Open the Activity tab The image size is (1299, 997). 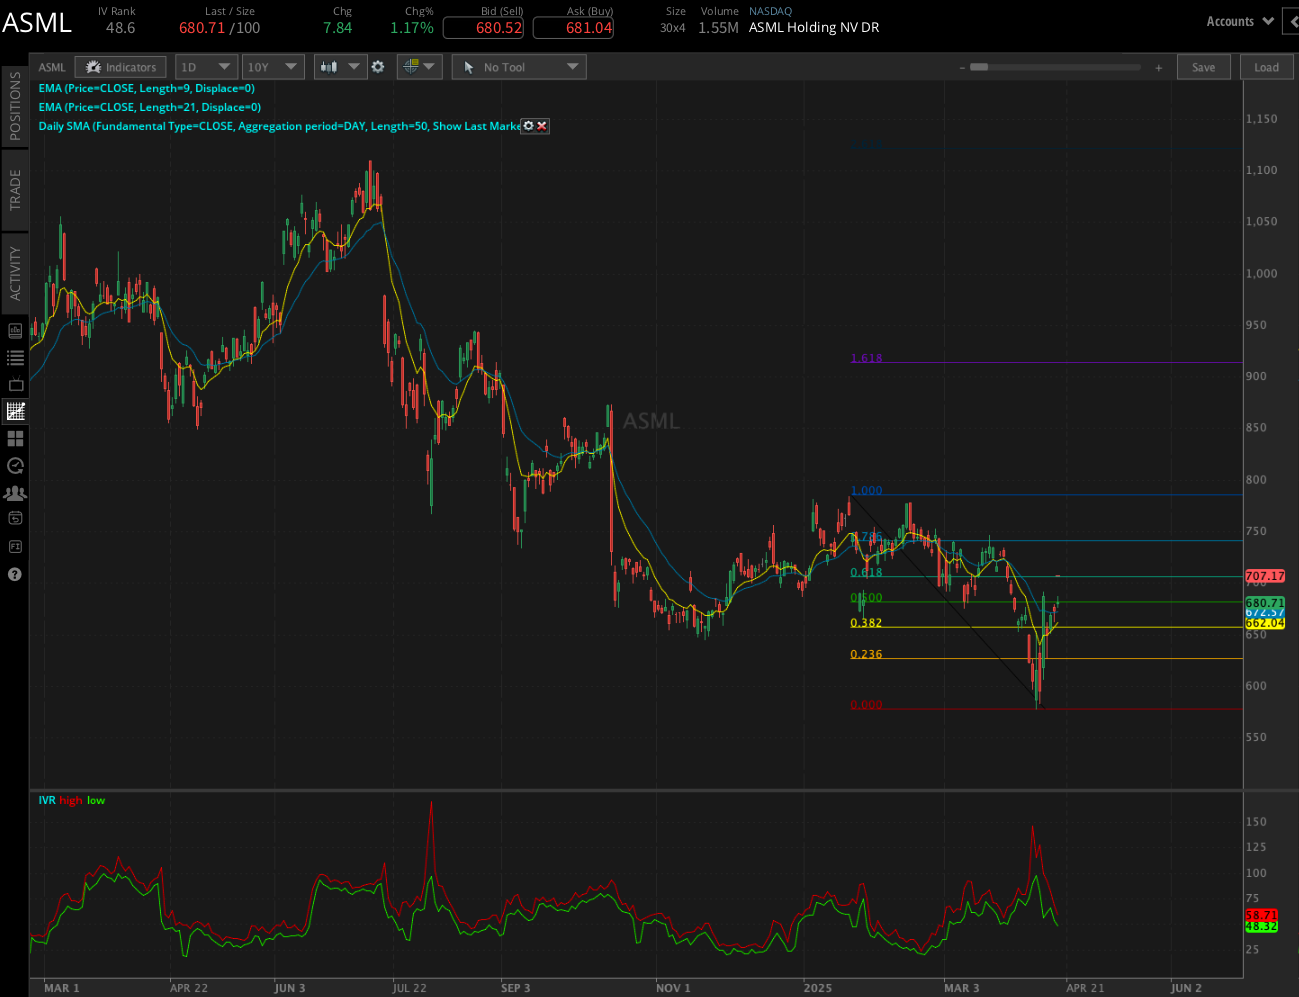coord(15,272)
